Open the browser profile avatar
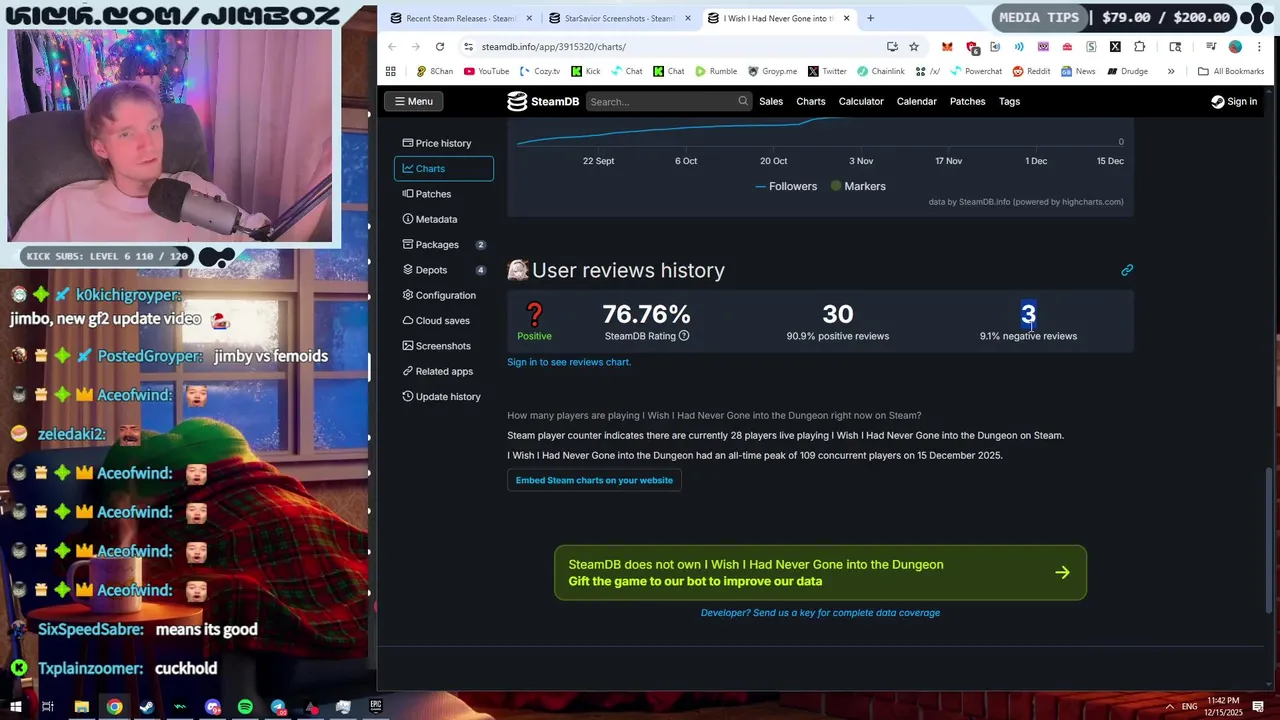The width and height of the screenshot is (1280, 720). pyautogui.click(x=1235, y=47)
